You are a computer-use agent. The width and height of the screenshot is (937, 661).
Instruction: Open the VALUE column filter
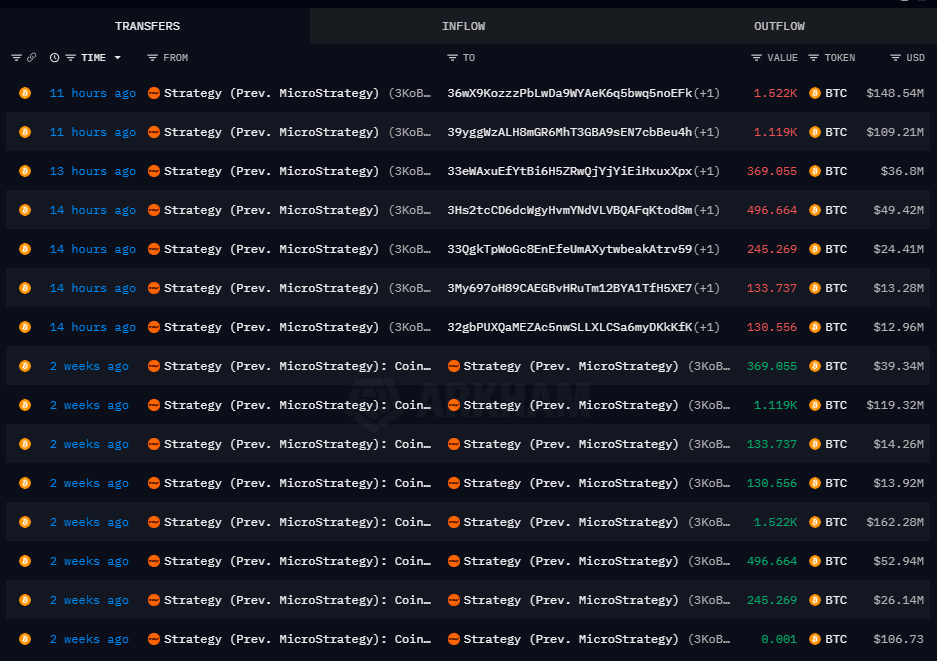pos(757,57)
